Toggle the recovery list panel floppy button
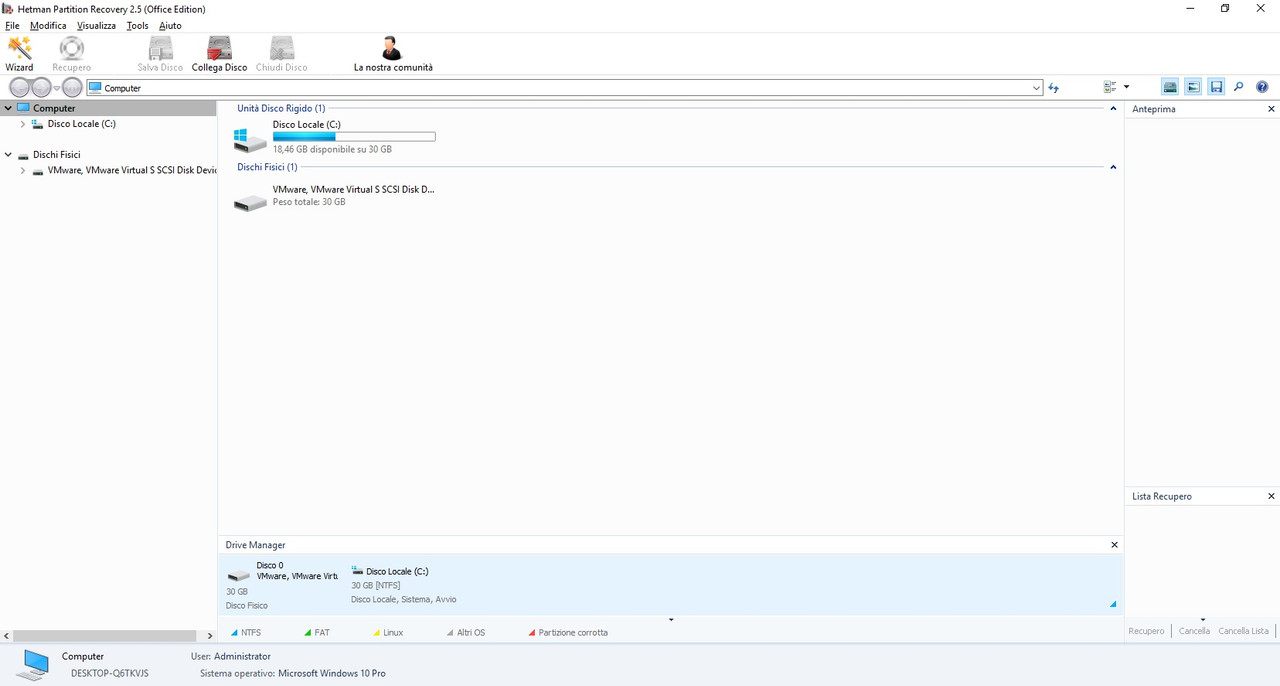Viewport: 1280px width, 686px height. 1216,88
